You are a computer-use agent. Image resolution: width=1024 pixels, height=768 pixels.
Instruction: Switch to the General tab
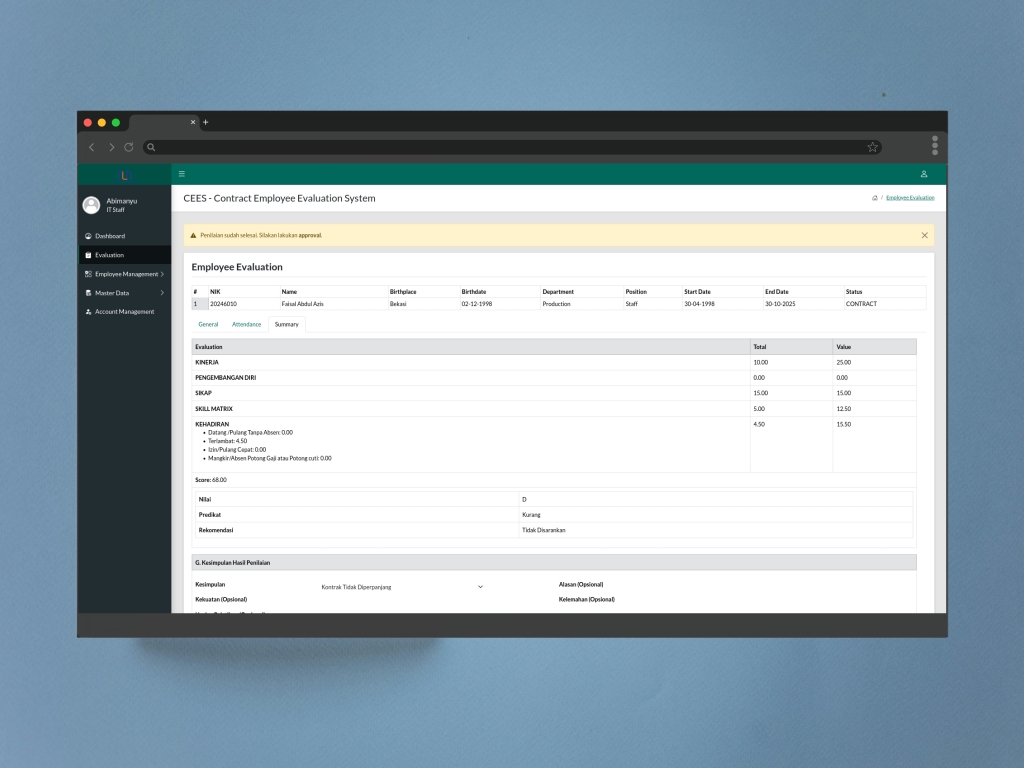[208, 325]
